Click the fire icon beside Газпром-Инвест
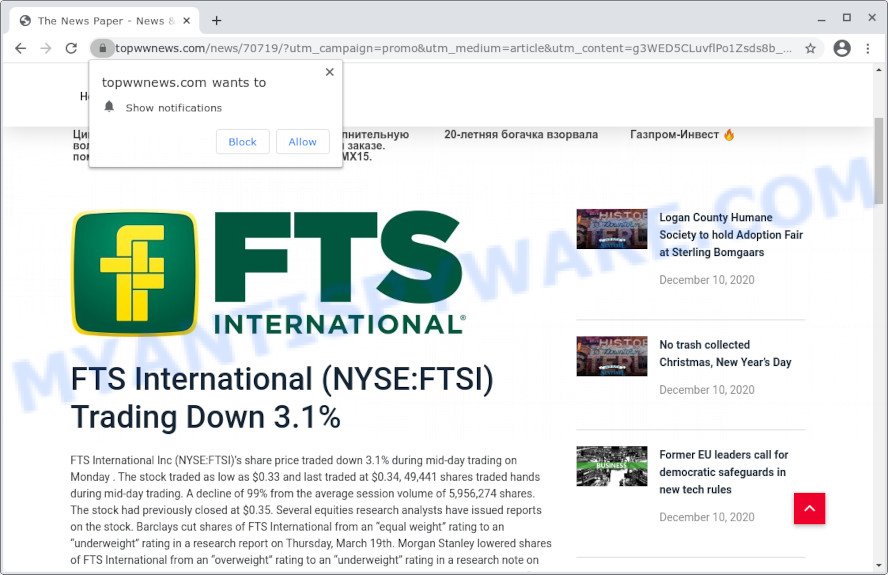Viewport: 888px width, 575px height. click(729, 135)
